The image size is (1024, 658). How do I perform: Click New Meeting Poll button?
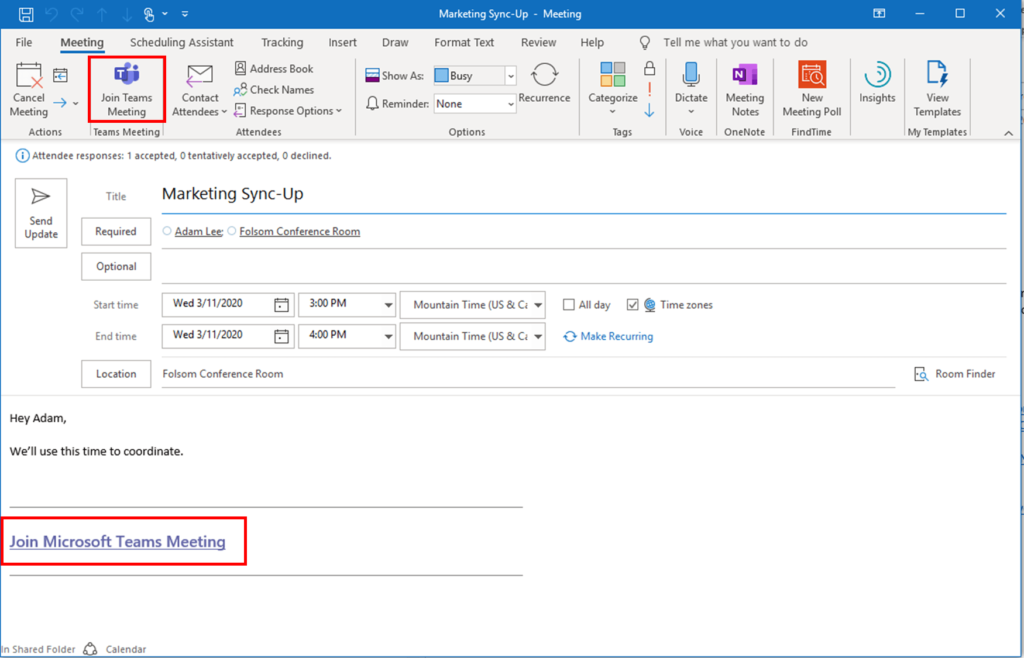(x=812, y=90)
